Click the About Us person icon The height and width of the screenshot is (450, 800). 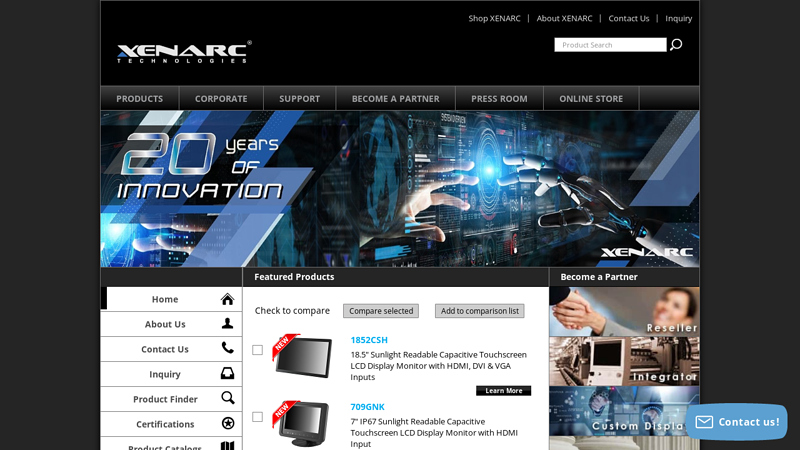tap(228, 323)
